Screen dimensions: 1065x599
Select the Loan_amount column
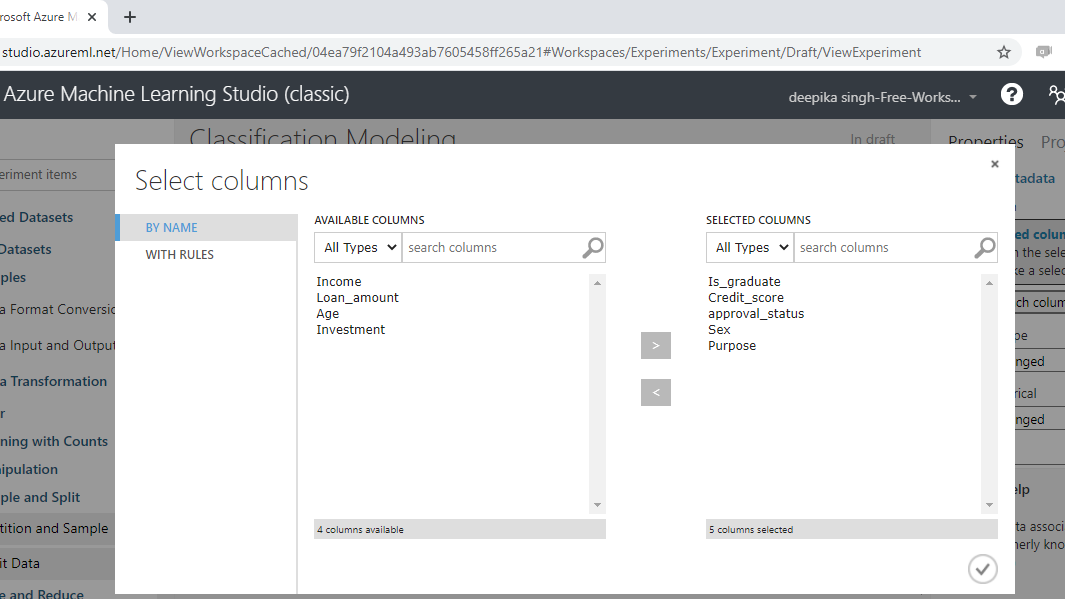click(357, 297)
